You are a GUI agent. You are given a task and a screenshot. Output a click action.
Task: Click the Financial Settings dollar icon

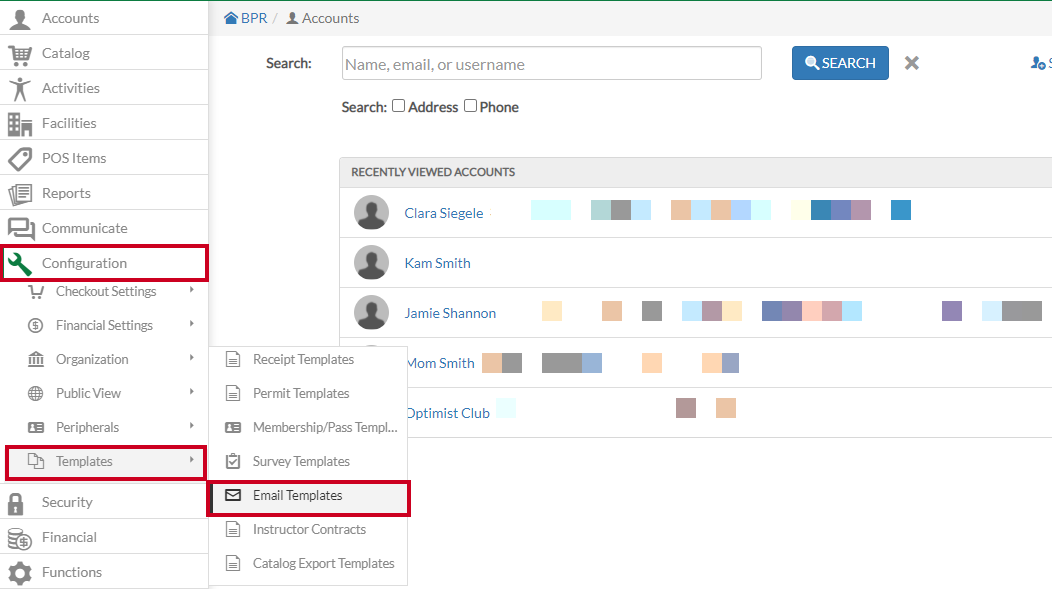(36, 325)
